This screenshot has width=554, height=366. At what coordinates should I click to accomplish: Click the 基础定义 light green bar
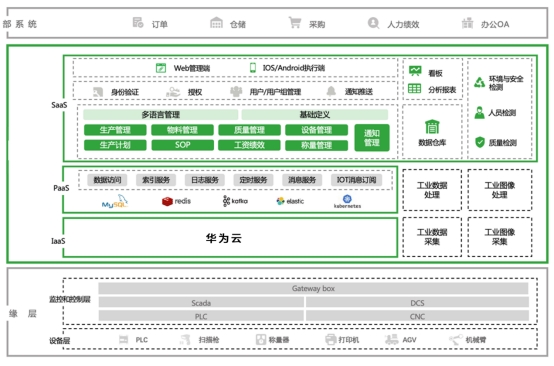pos(315,114)
